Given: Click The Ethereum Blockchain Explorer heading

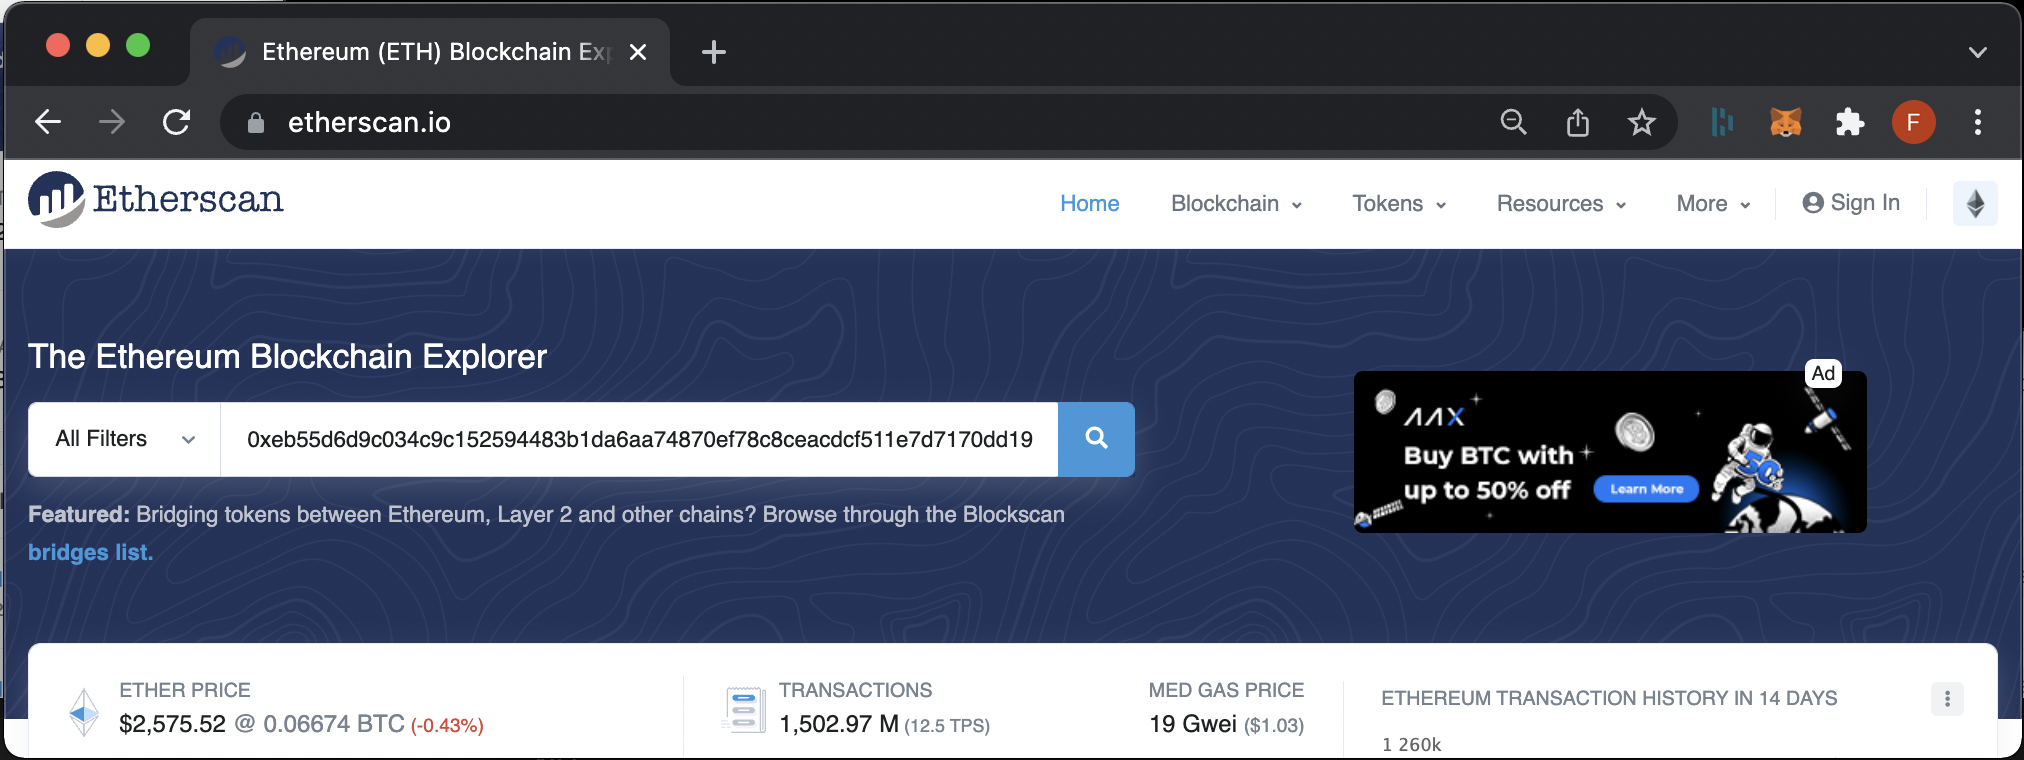Looking at the screenshot, I should point(287,356).
